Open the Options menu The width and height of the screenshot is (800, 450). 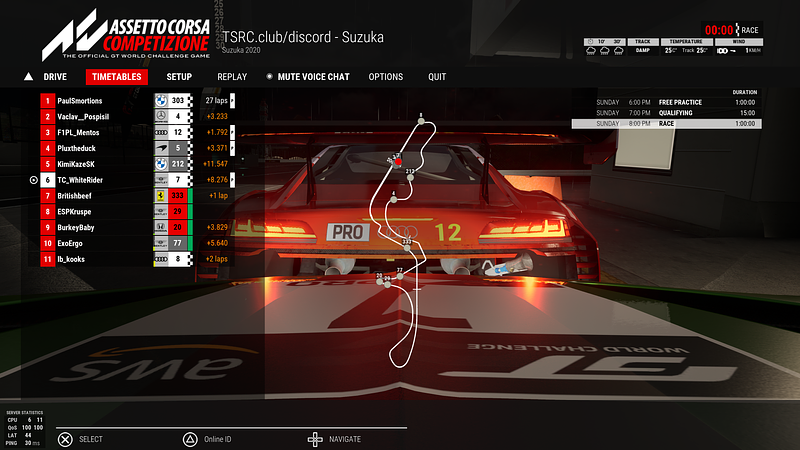(x=386, y=77)
